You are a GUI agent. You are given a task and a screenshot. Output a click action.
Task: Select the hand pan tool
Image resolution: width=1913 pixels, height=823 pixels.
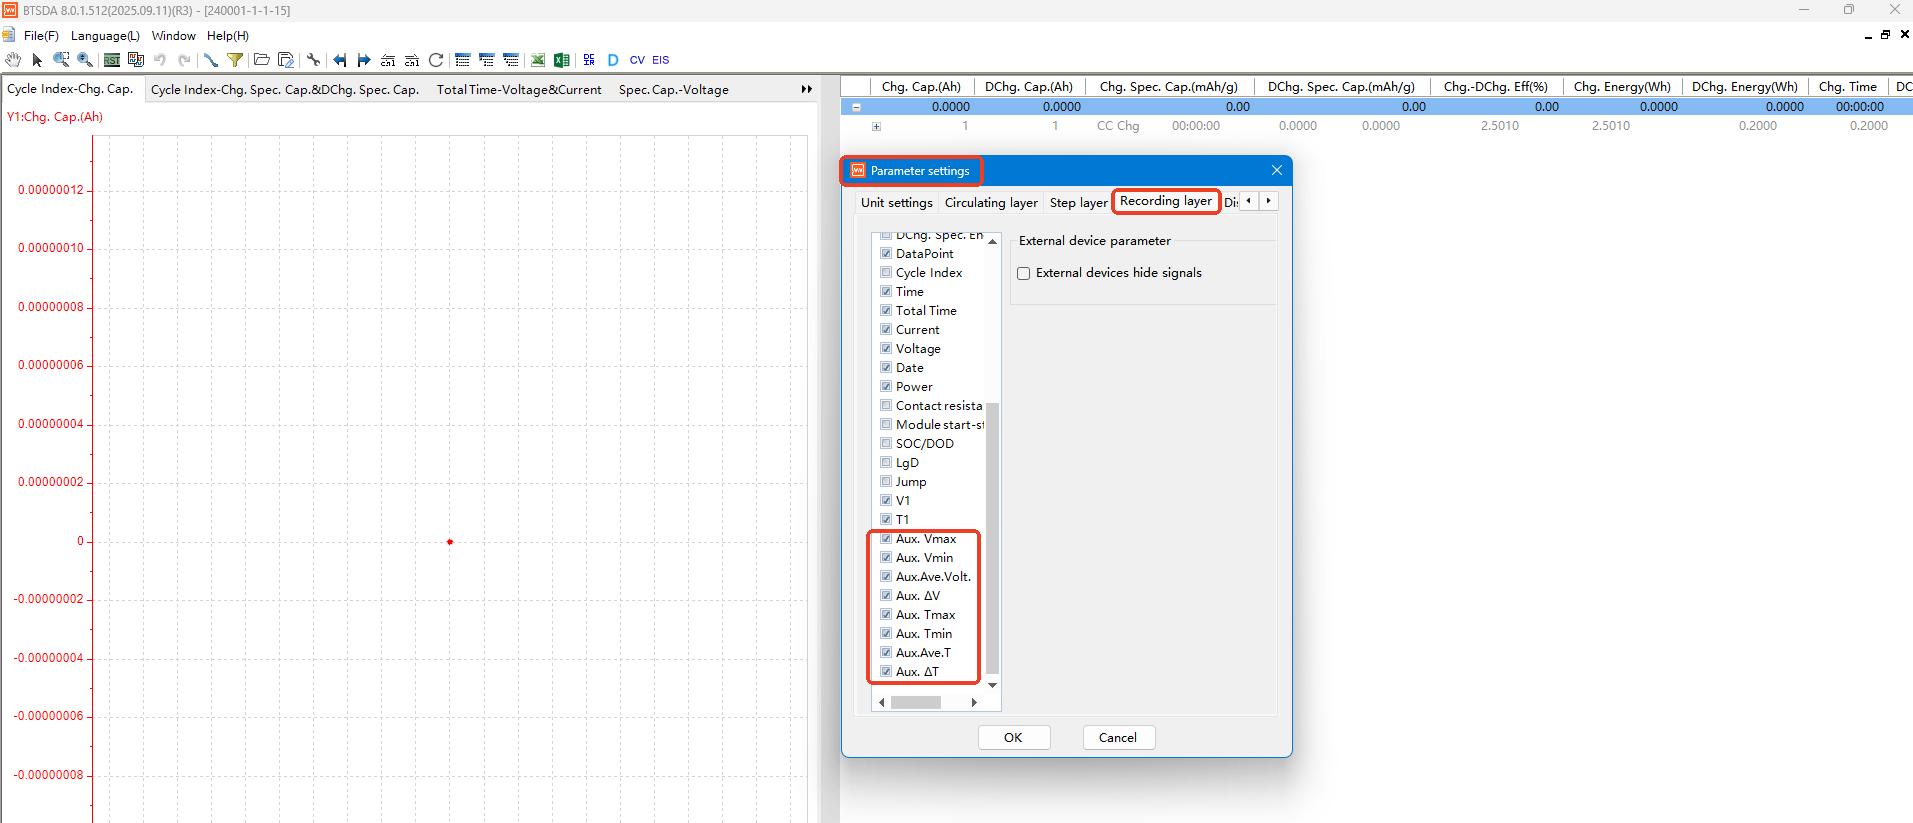pos(12,60)
